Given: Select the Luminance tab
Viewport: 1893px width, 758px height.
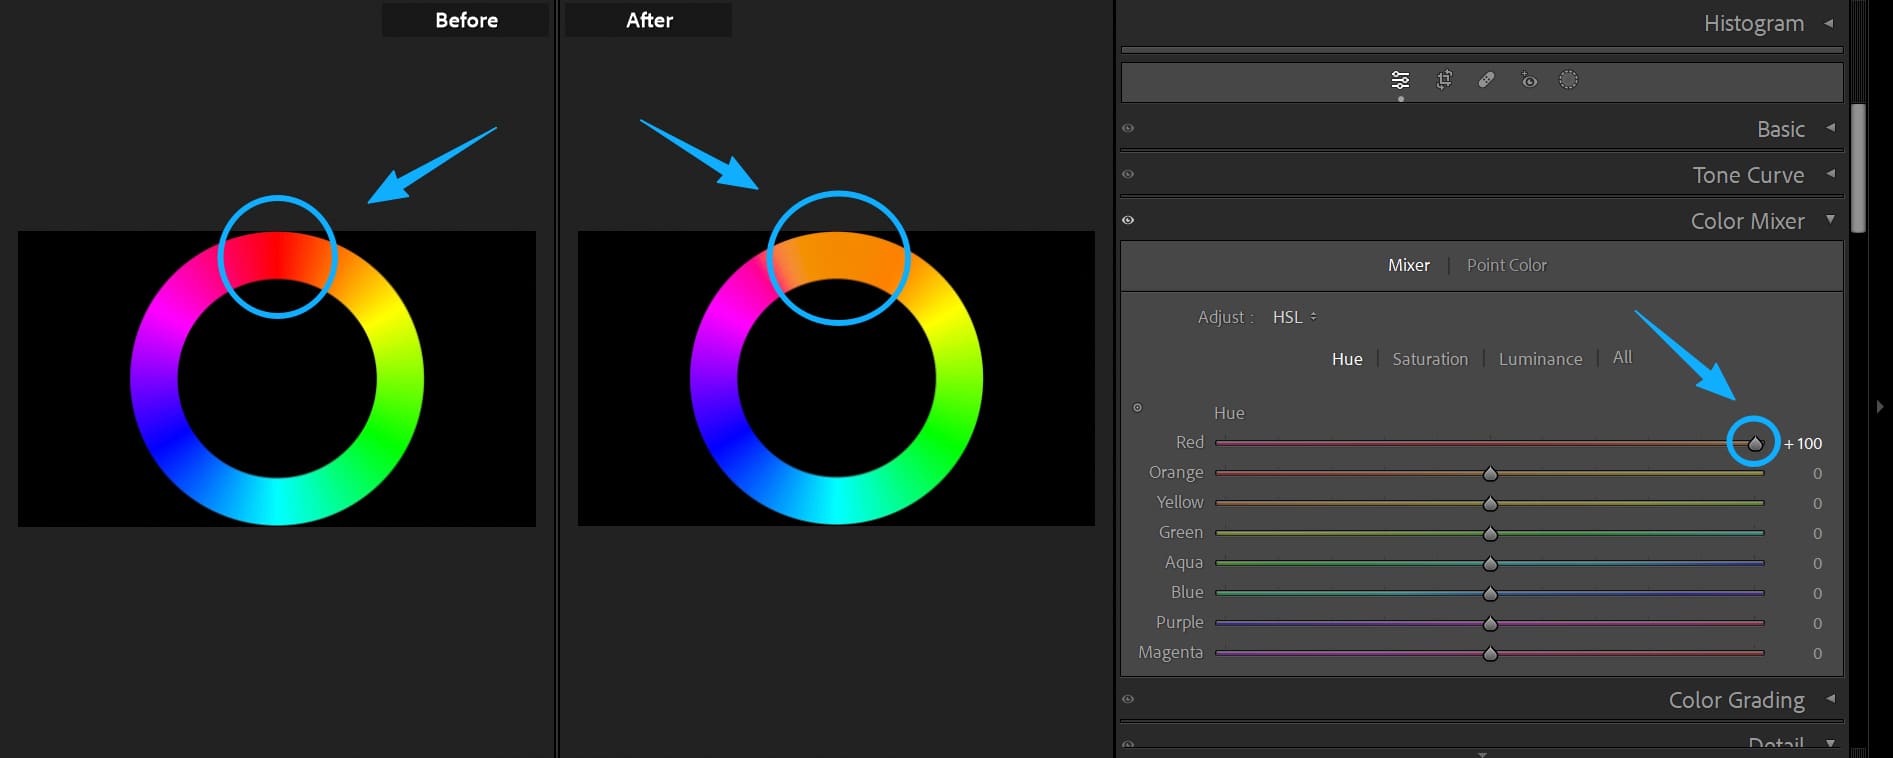Looking at the screenshot, I should point(1540,359).
